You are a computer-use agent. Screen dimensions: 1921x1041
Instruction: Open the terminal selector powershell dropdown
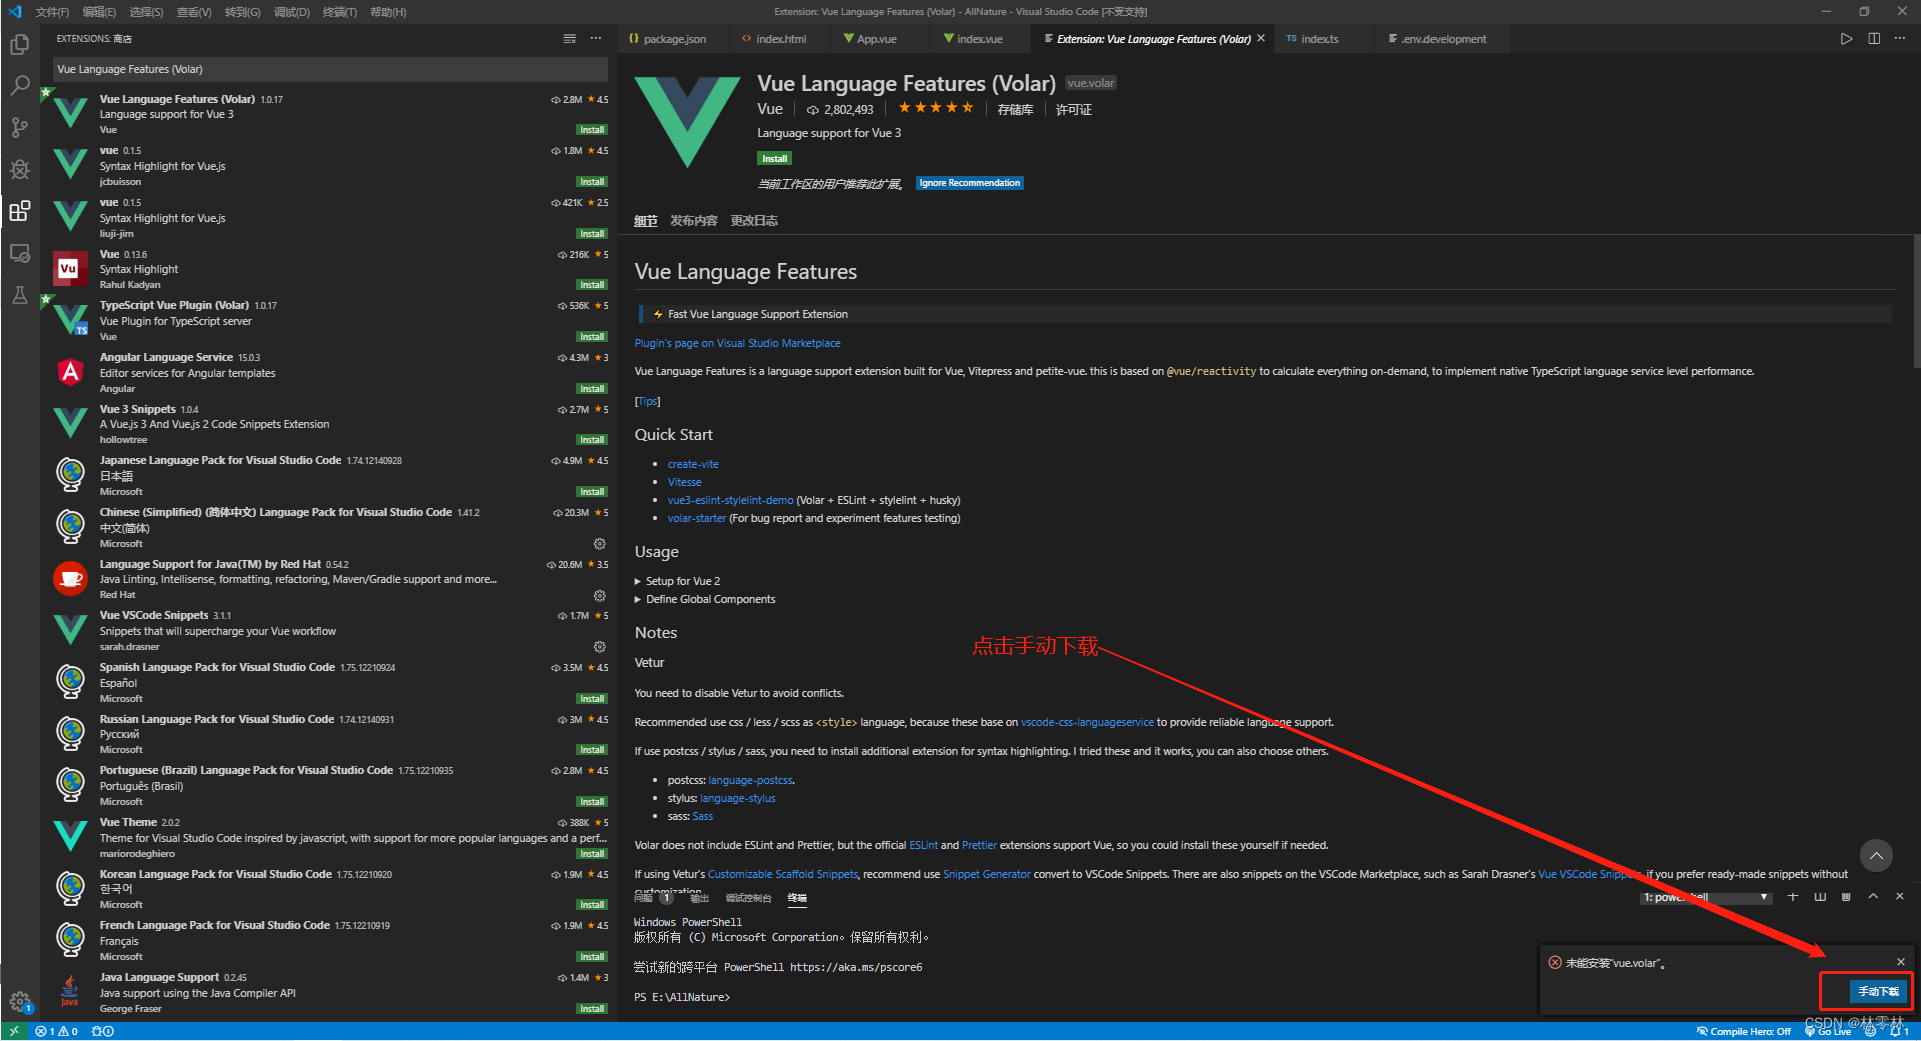pos(1705,897)
